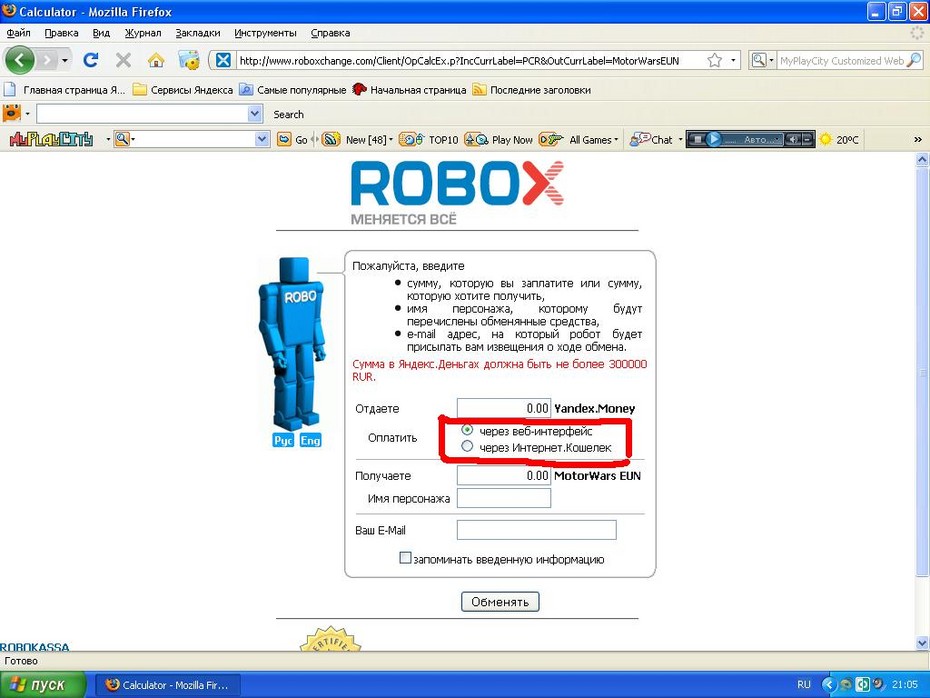Image resolution: width=930 pixels, height=698 pixels.
Task: Click the Firefox back arrow button
Action: coord(20,60)
